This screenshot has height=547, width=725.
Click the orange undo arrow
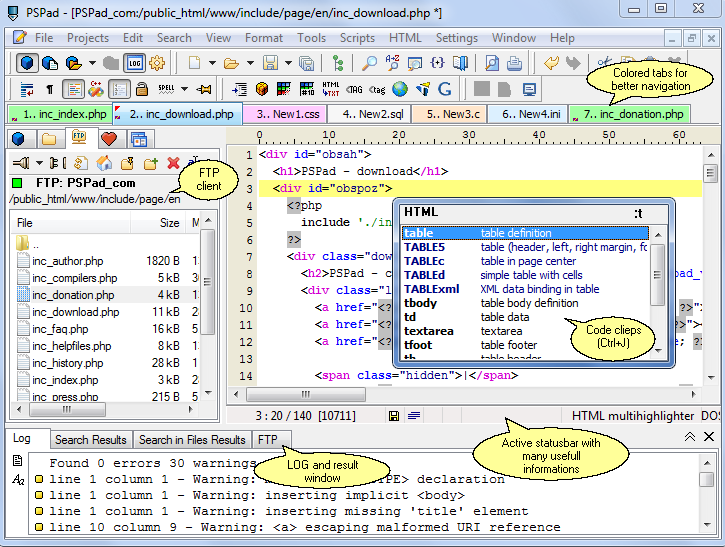[551, 62]
